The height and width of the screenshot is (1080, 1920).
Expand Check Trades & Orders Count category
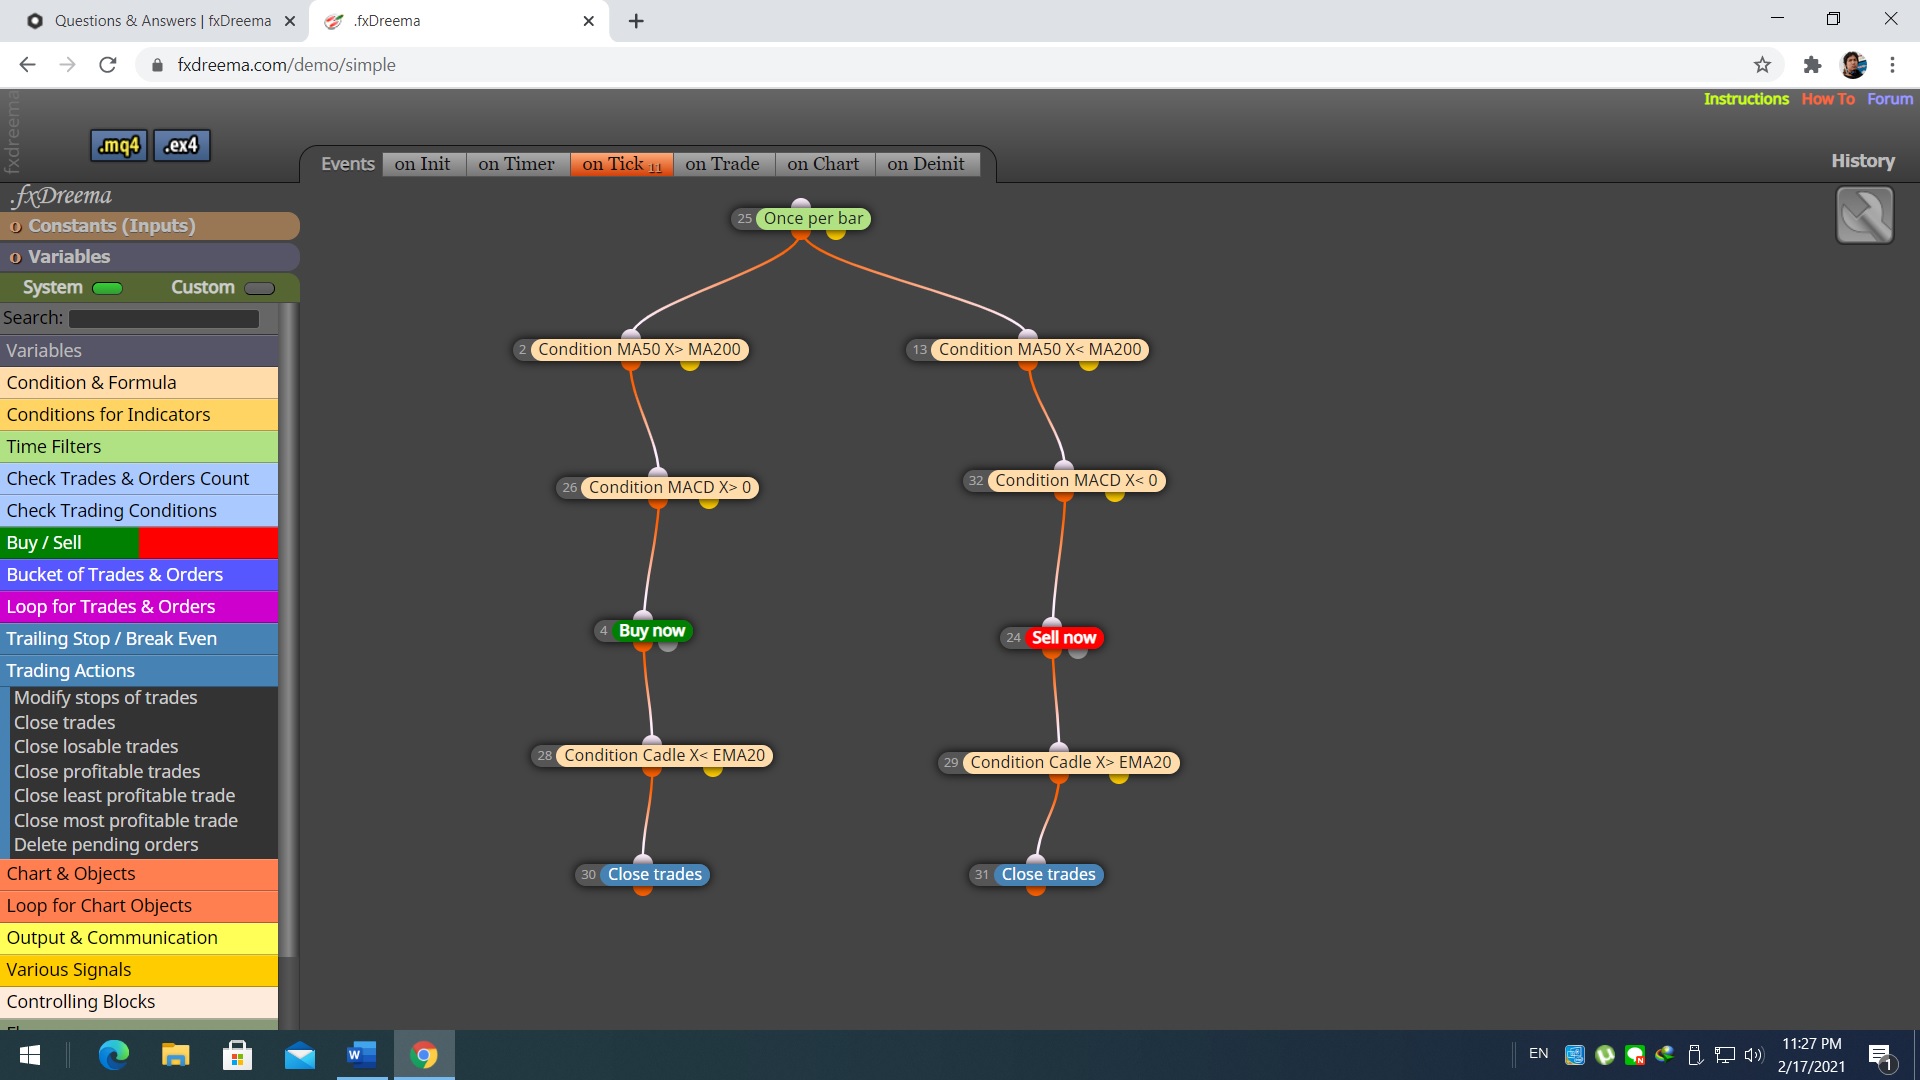[139, 479]
